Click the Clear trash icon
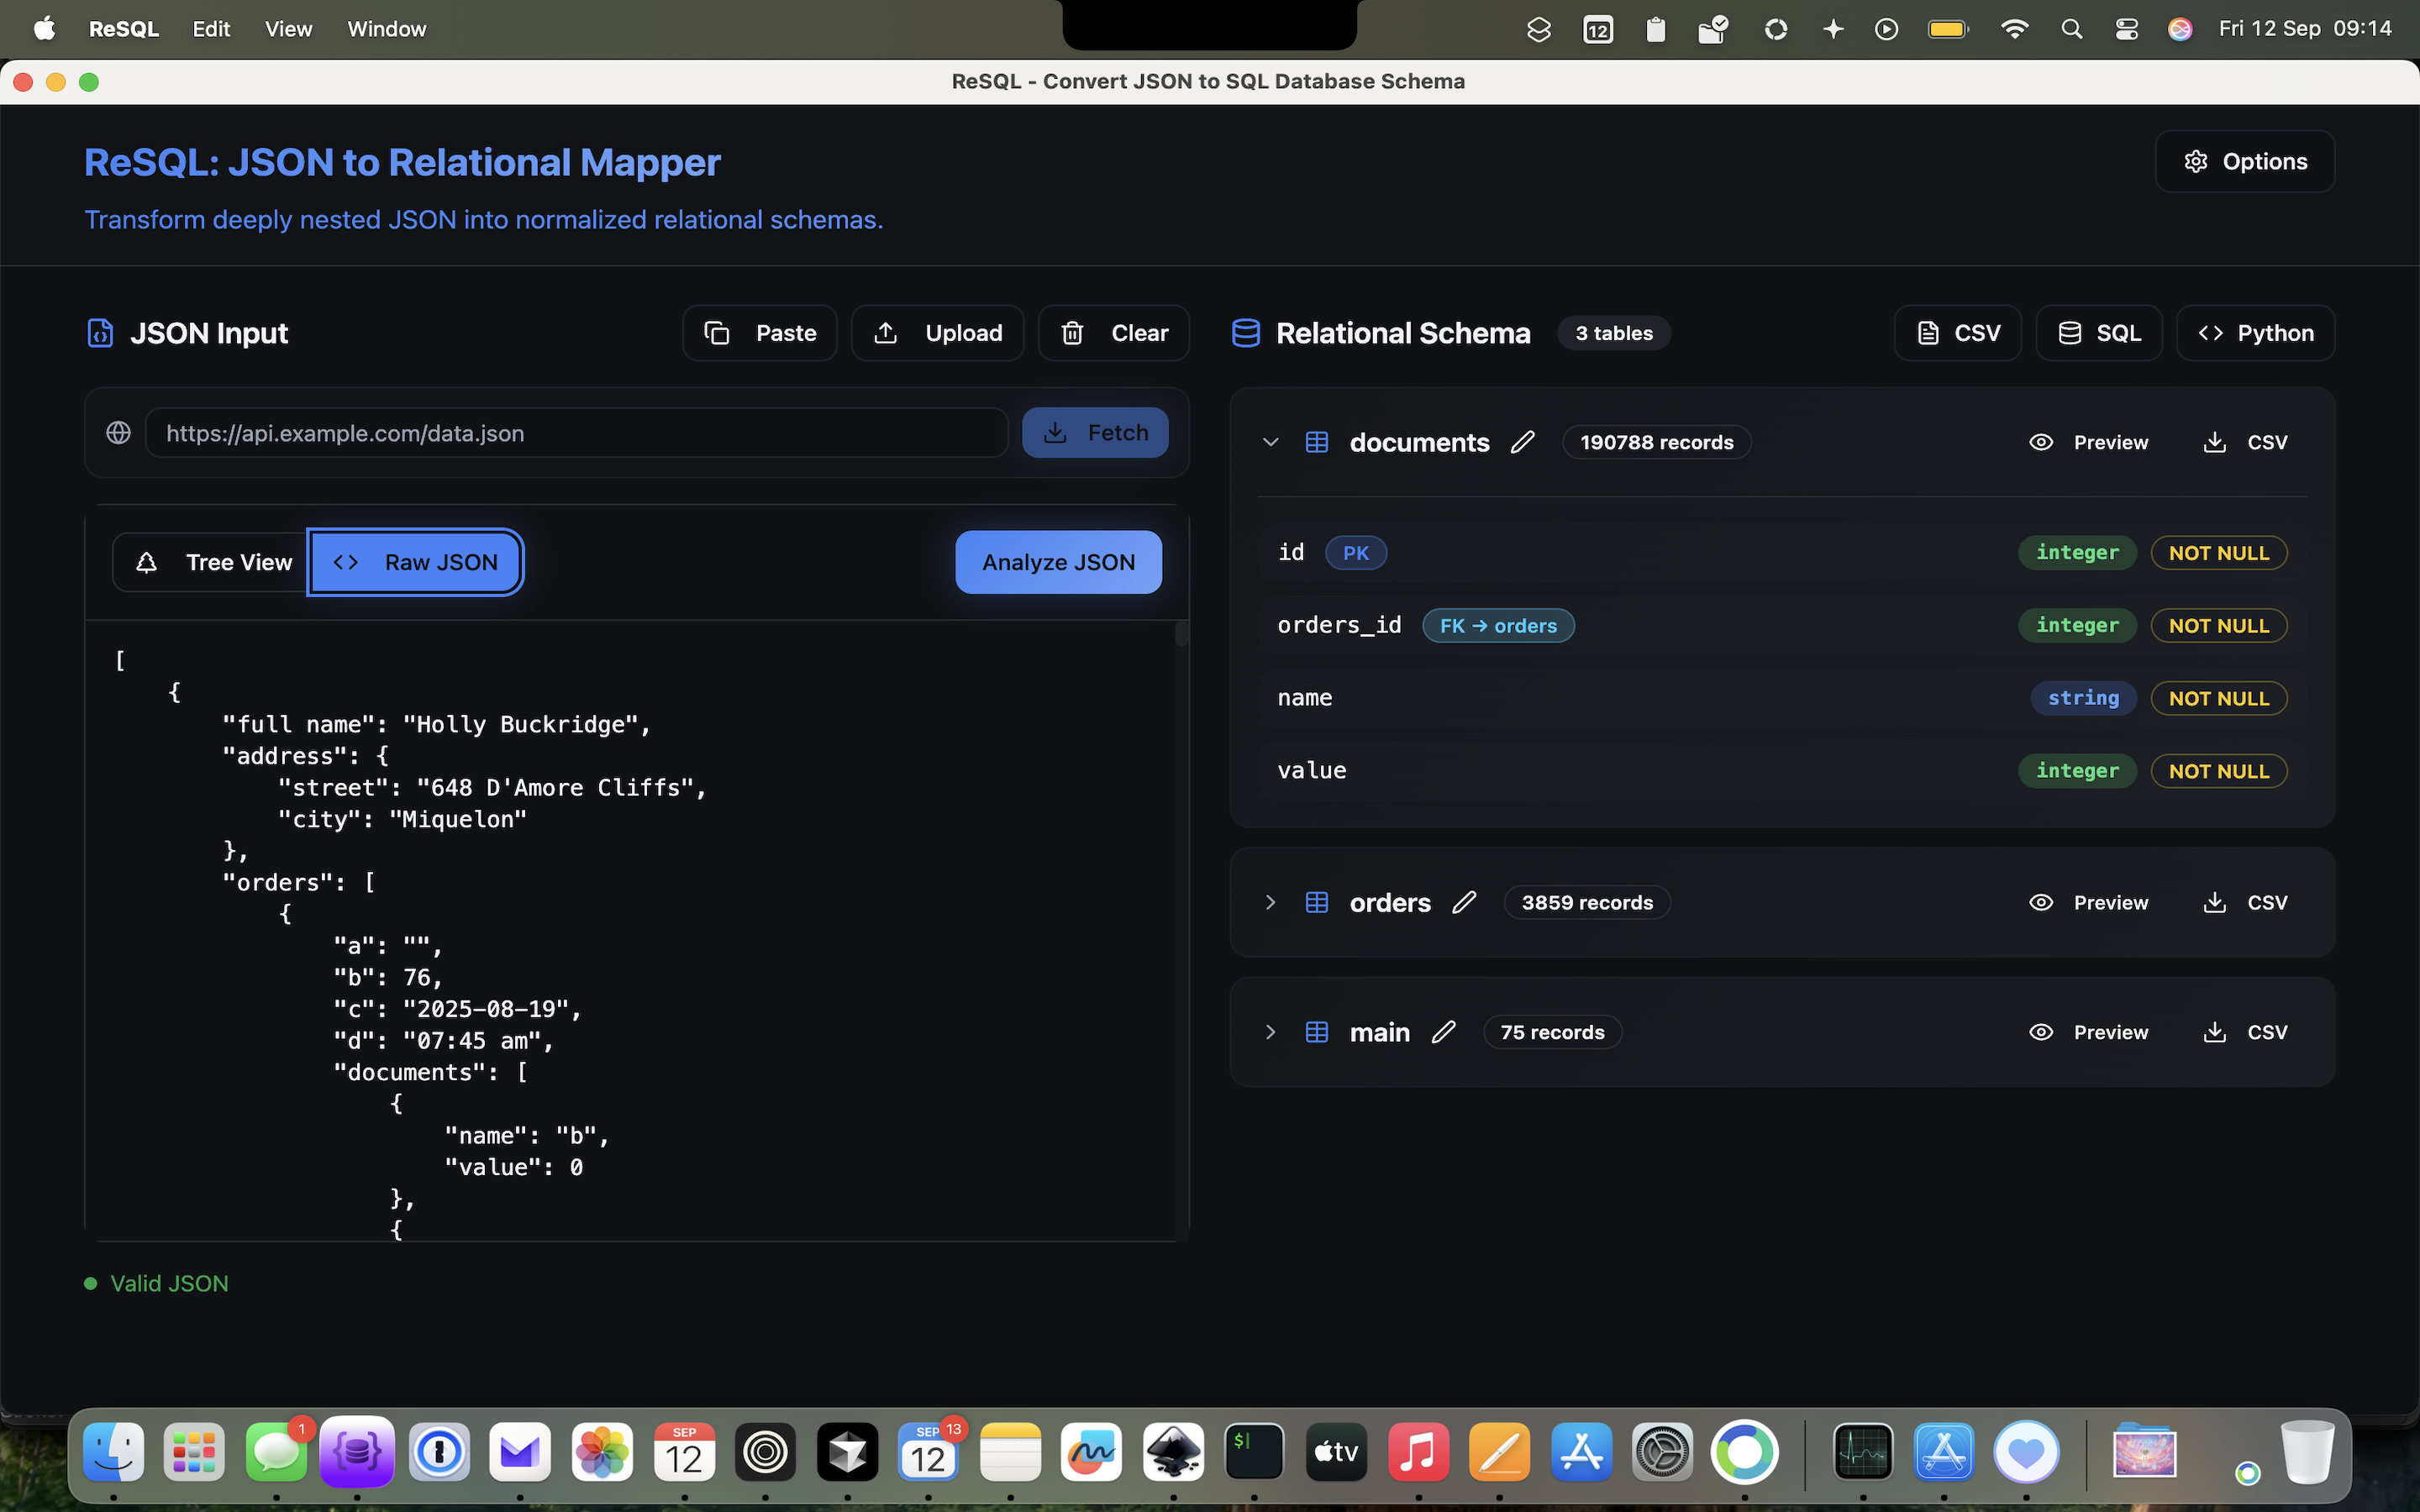This screenshot has width=2420, height=1512. point(1073,332)
